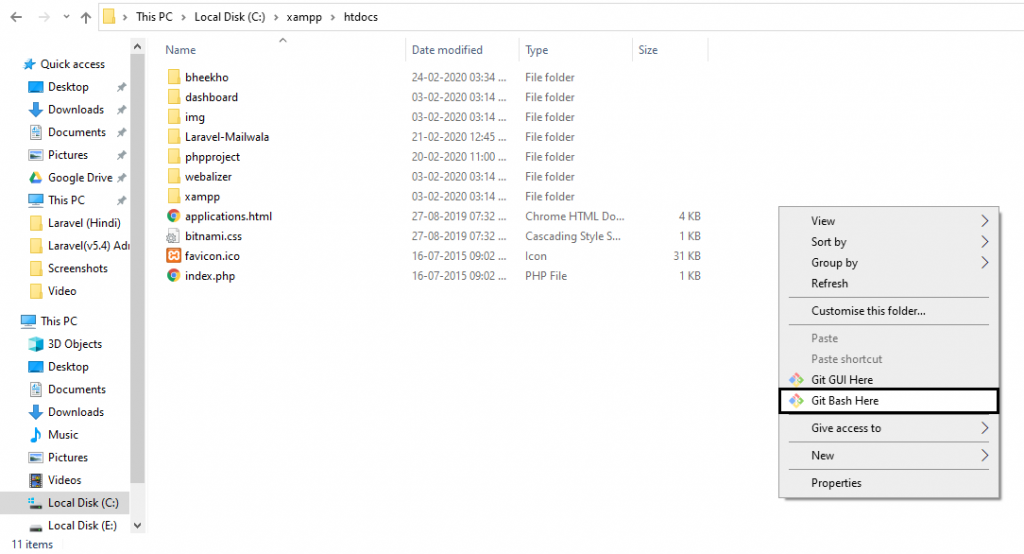Click the Music icon in the sidebar
1024x554 pixels.
(36, 435)
